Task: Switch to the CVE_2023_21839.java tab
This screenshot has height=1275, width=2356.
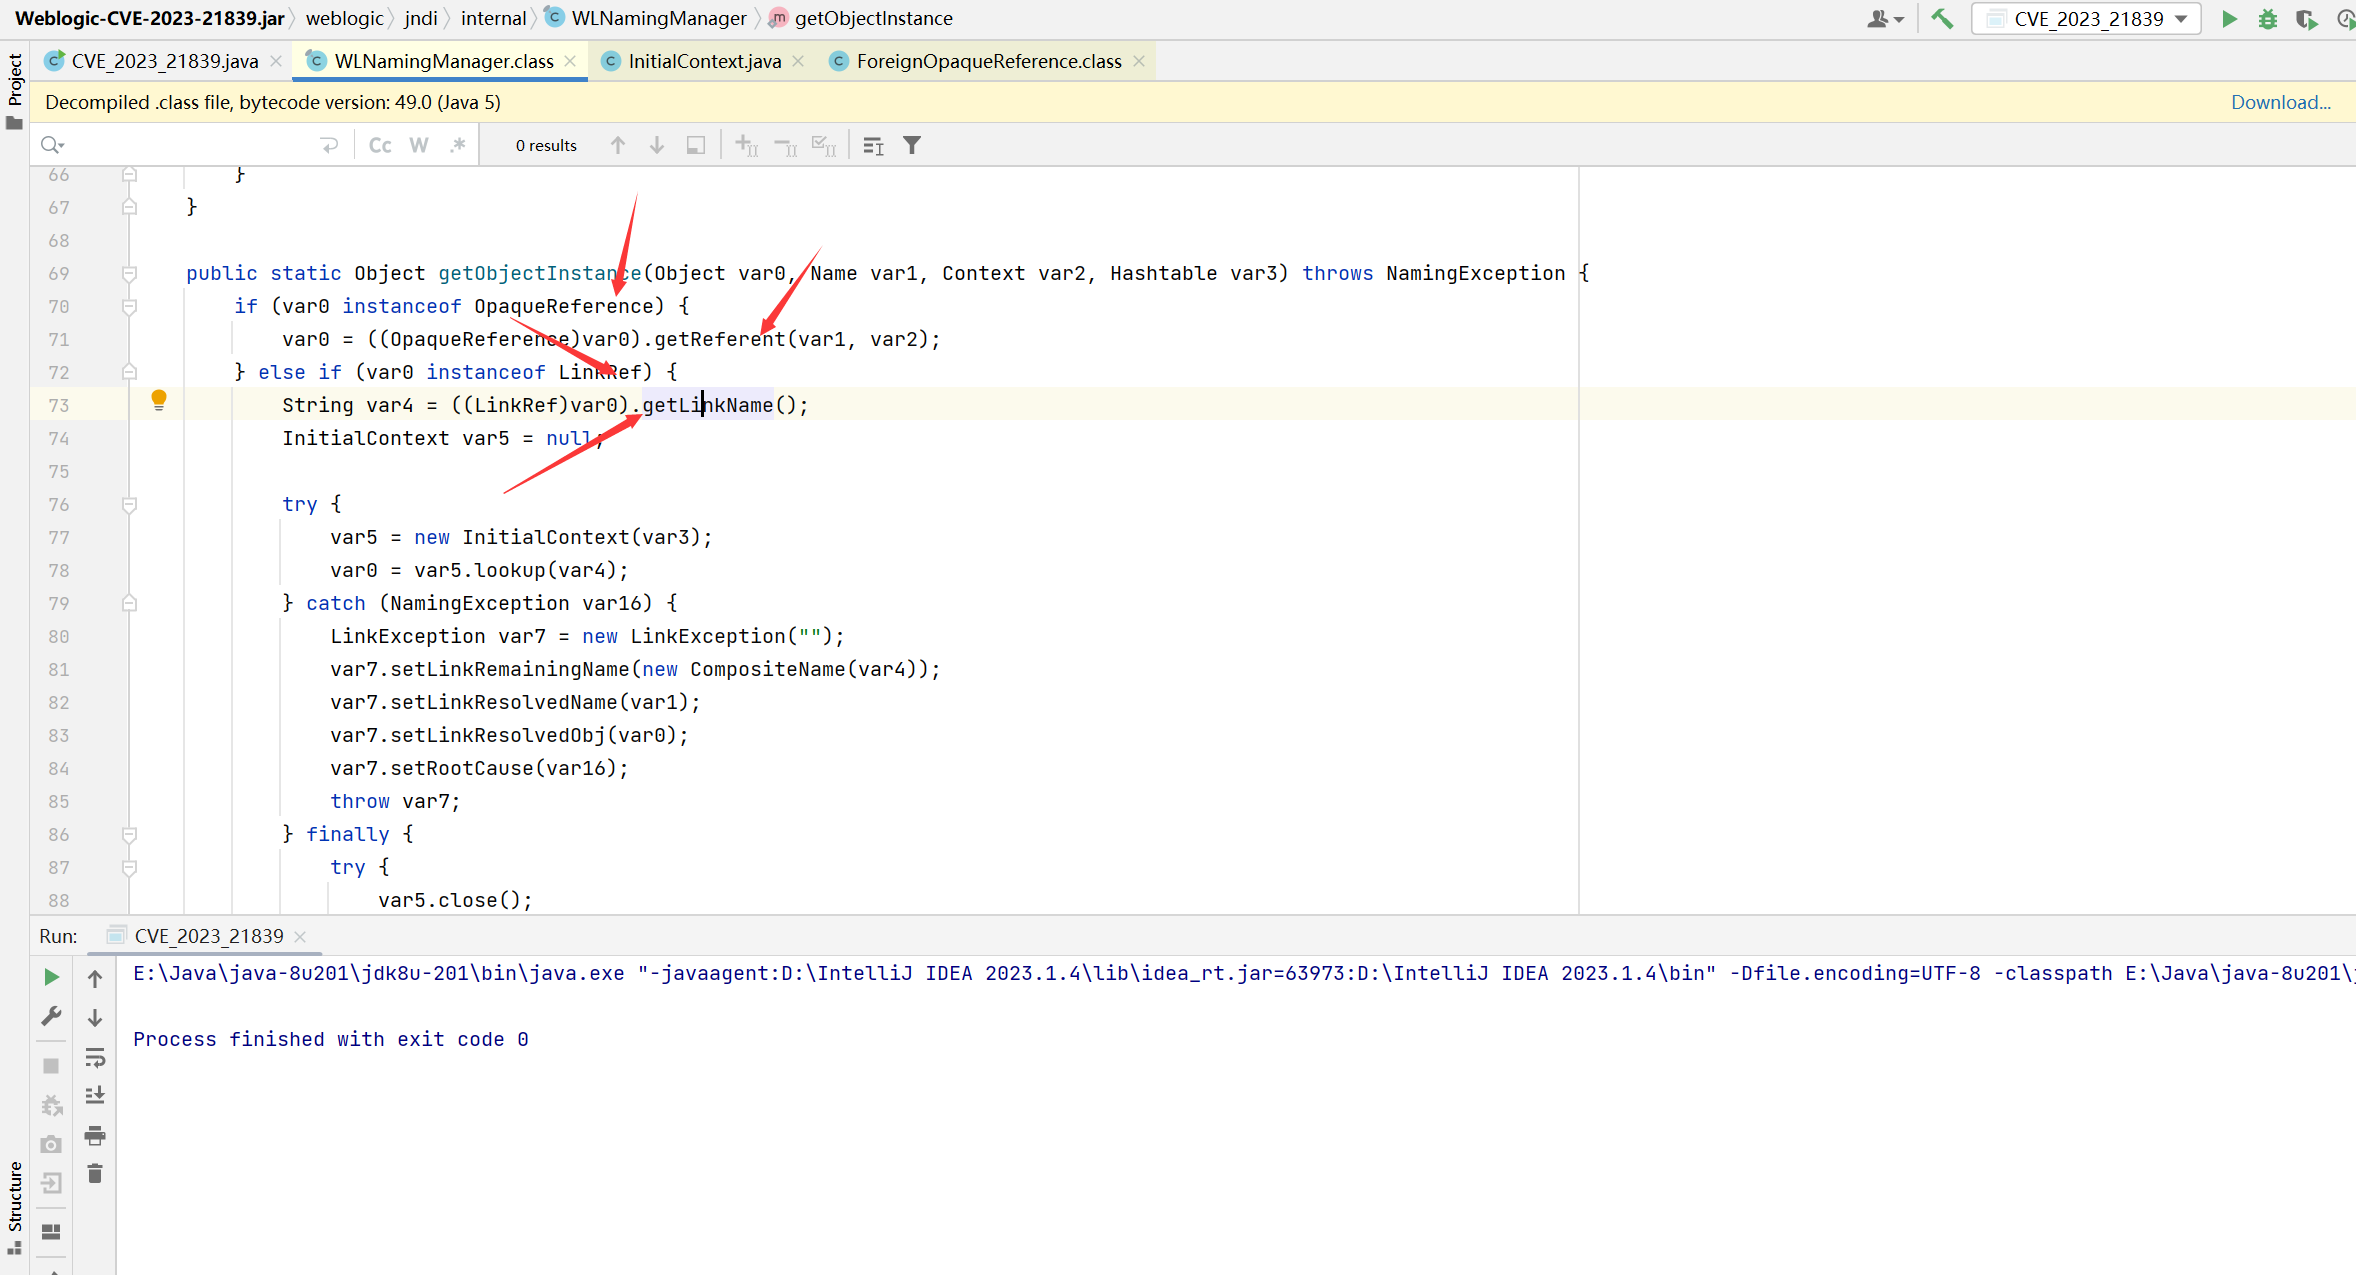Action: pos(165,61)
